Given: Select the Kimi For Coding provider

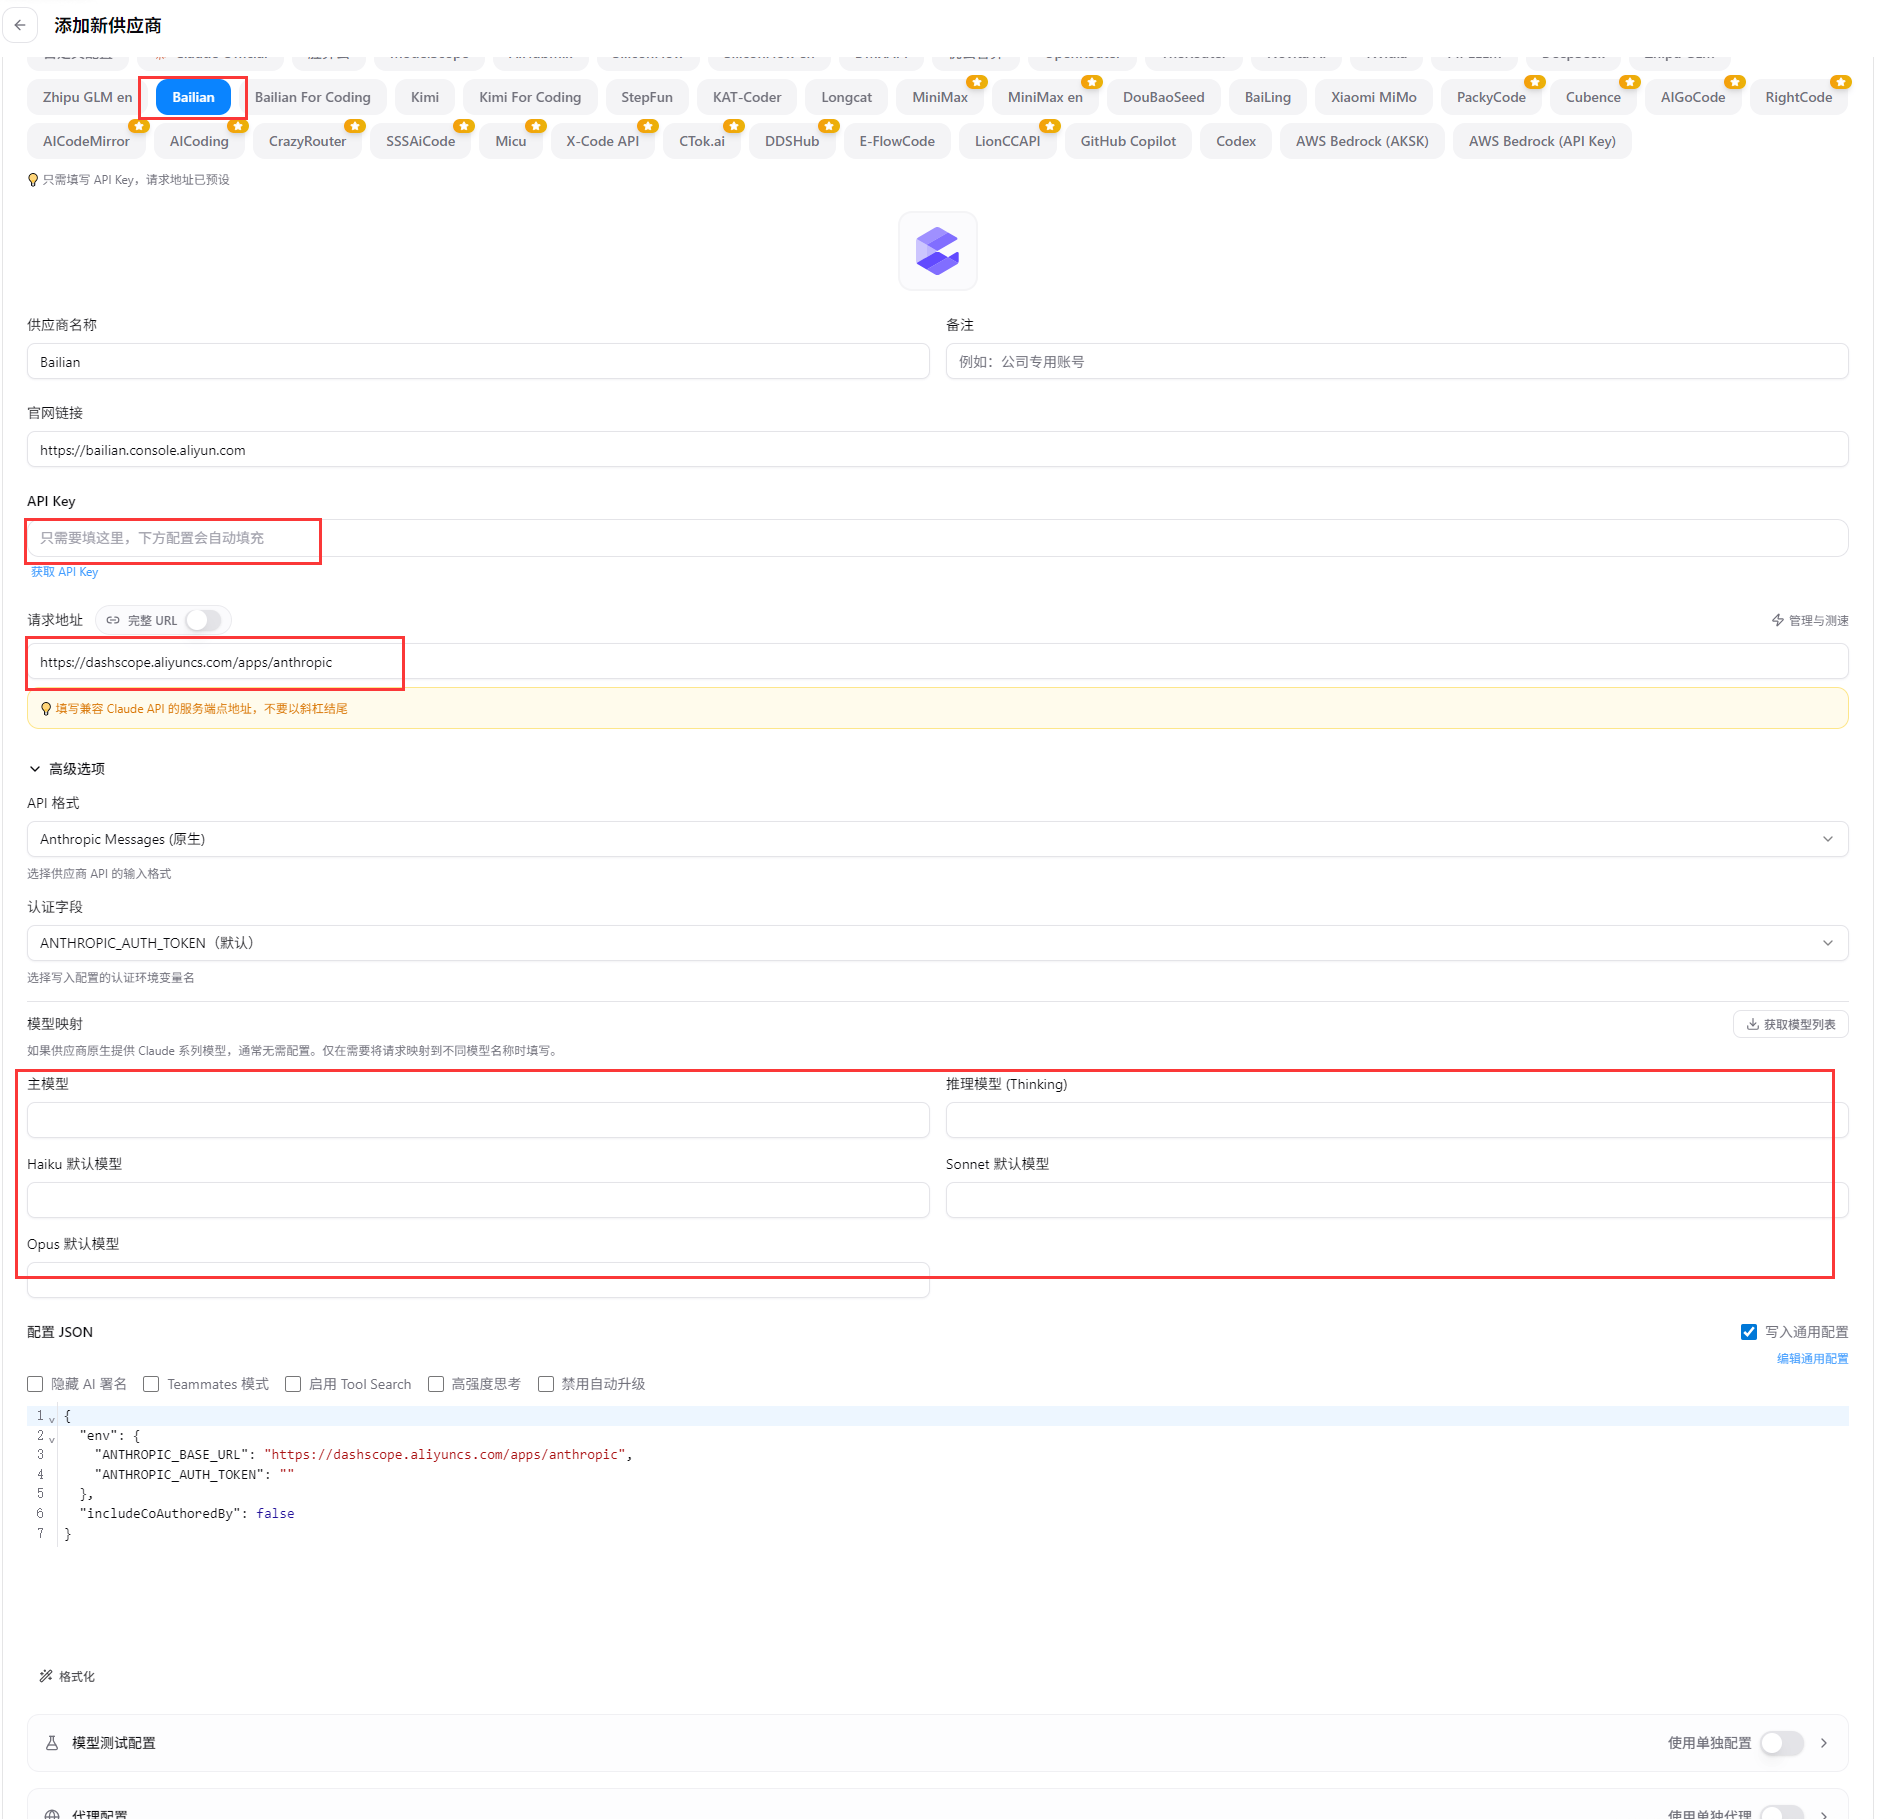Looking at the screenshot, I should [530, 97].
